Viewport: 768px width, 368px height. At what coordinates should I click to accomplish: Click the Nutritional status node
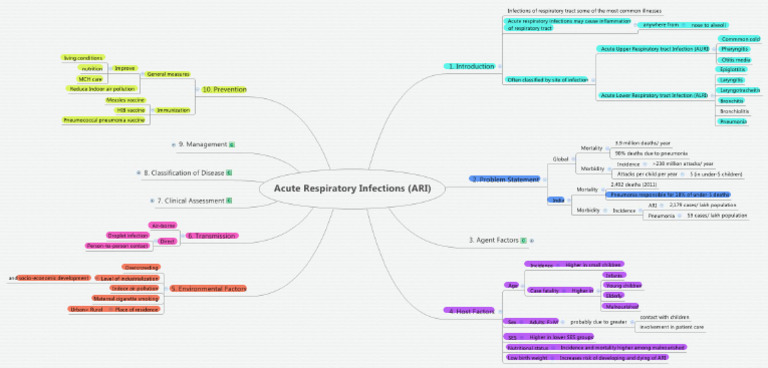tap(529, 347)
